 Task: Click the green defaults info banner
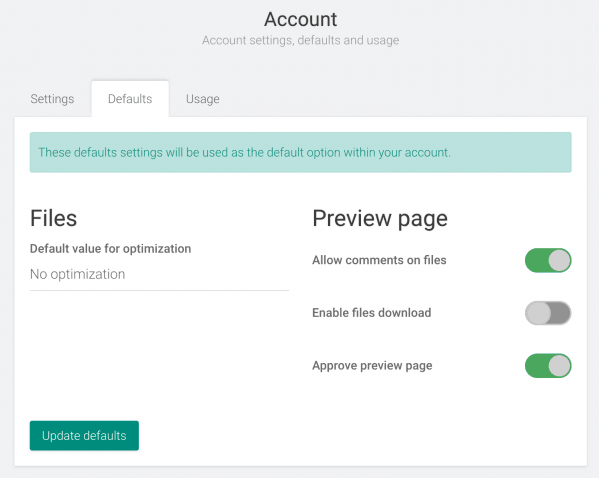tap(301, 152)
